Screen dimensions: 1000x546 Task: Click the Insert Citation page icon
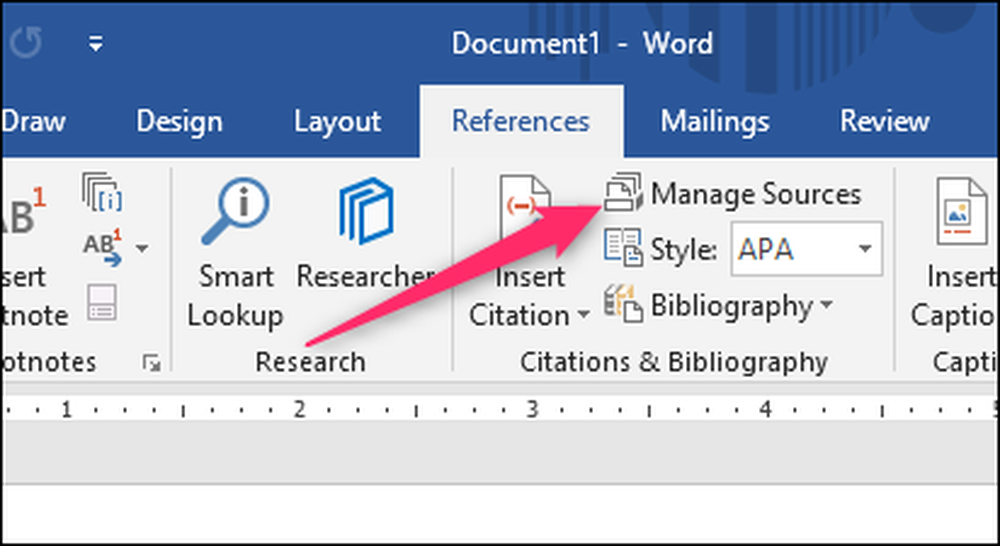click(526, 209)
